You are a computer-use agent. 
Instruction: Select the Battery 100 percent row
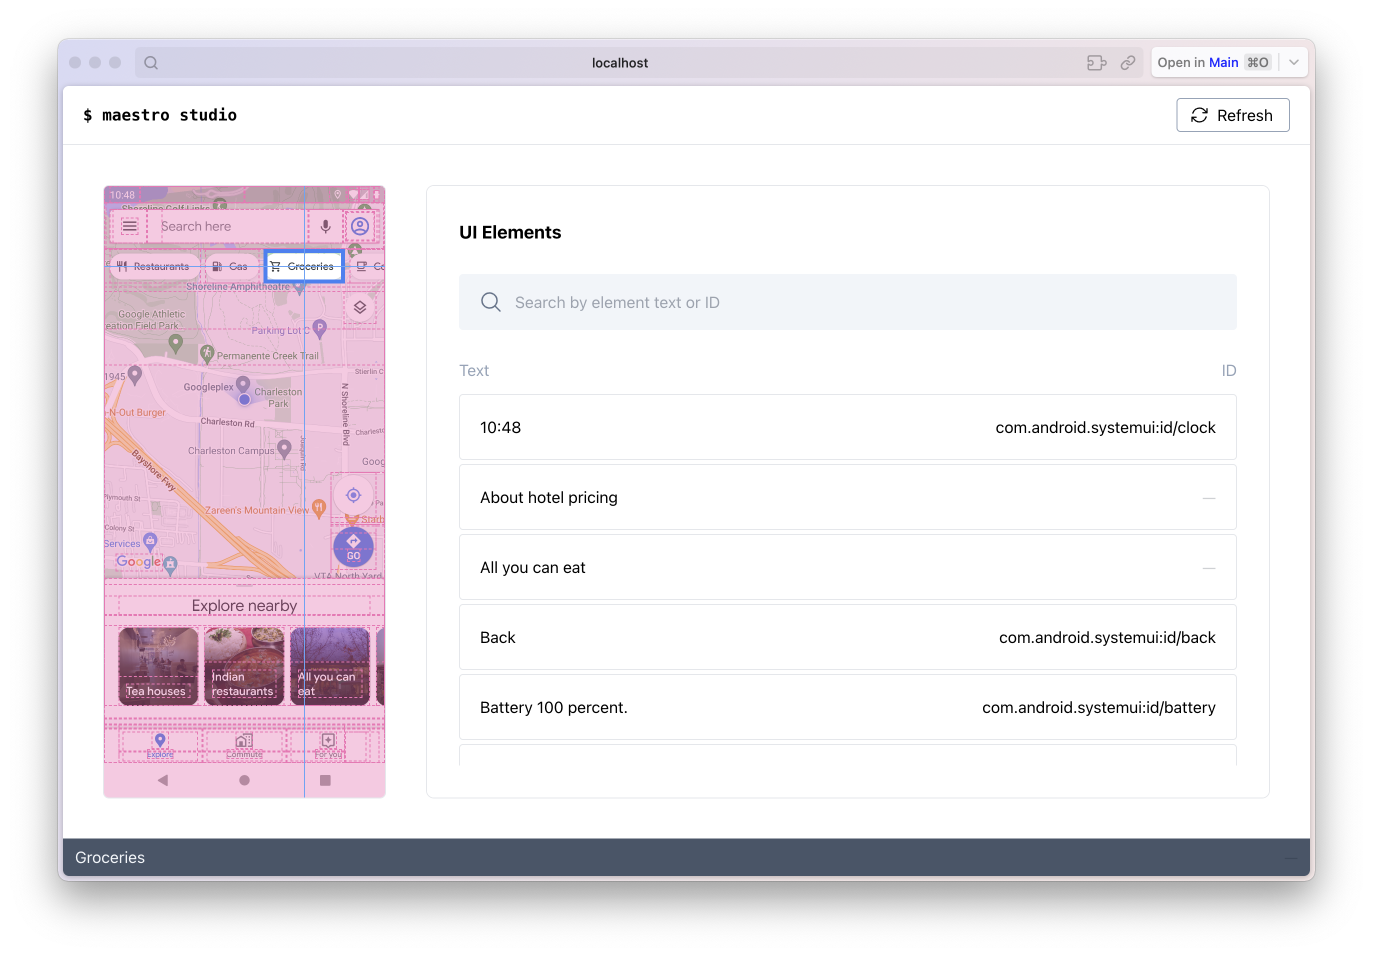point(848,707)
